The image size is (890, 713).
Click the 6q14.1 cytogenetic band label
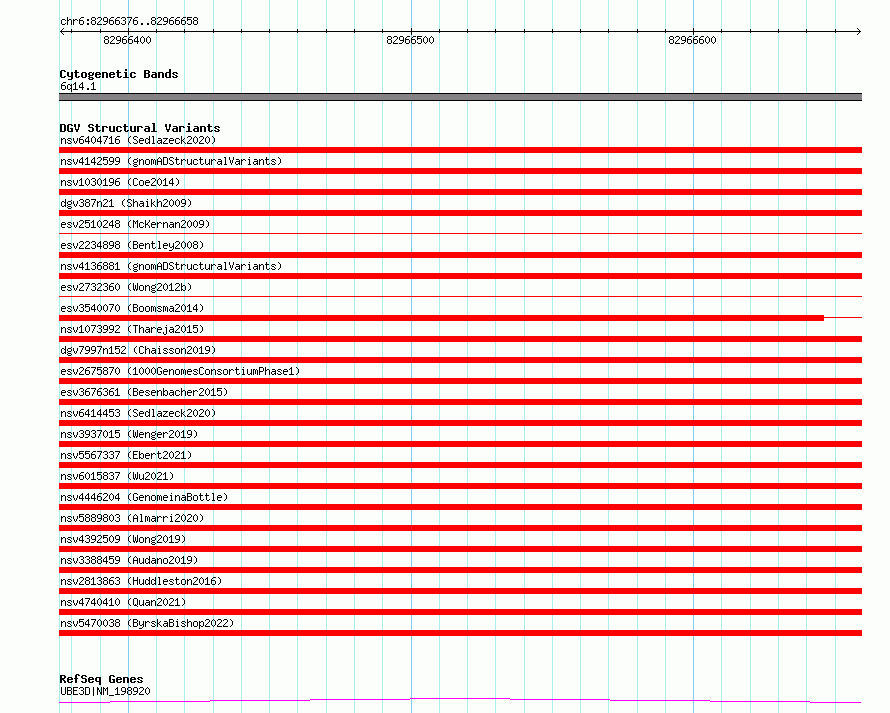point(78,86)
